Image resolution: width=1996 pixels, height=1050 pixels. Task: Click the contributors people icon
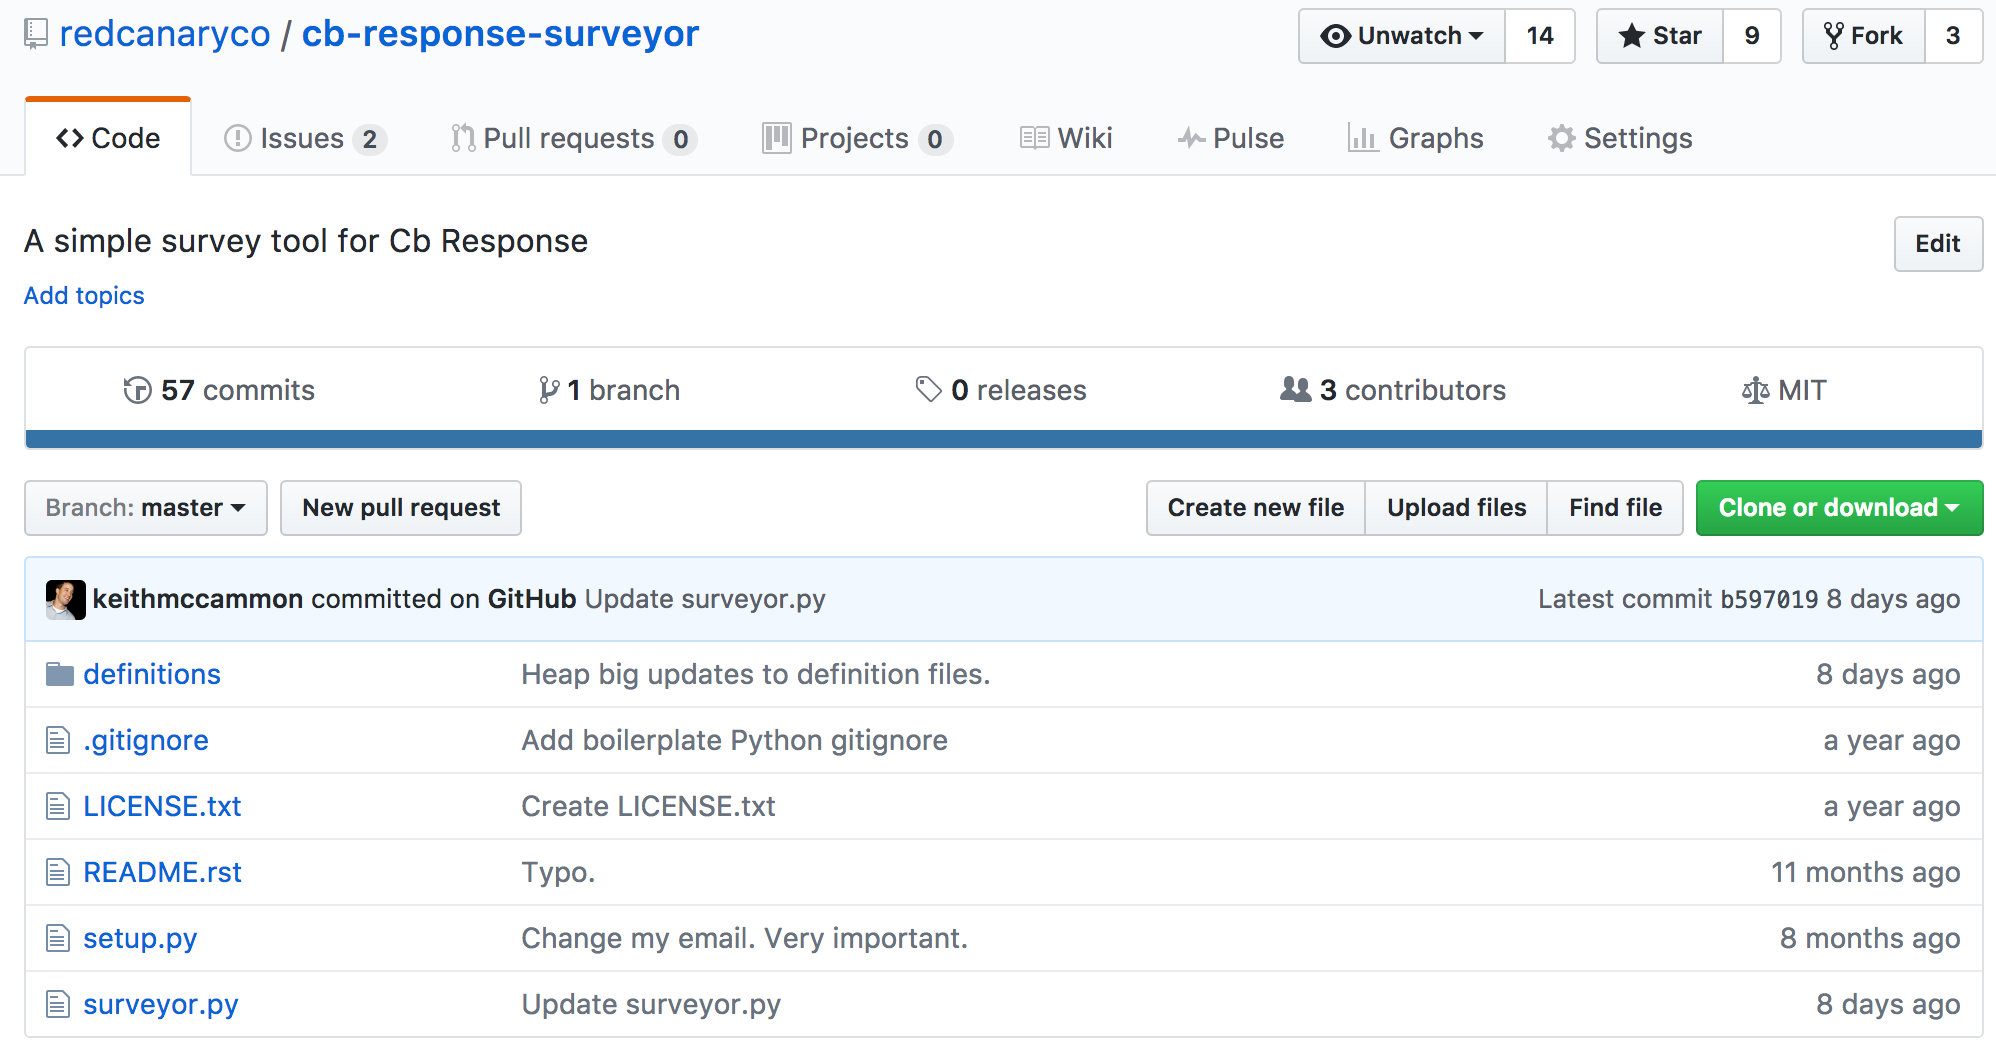tap(1295, 390)
